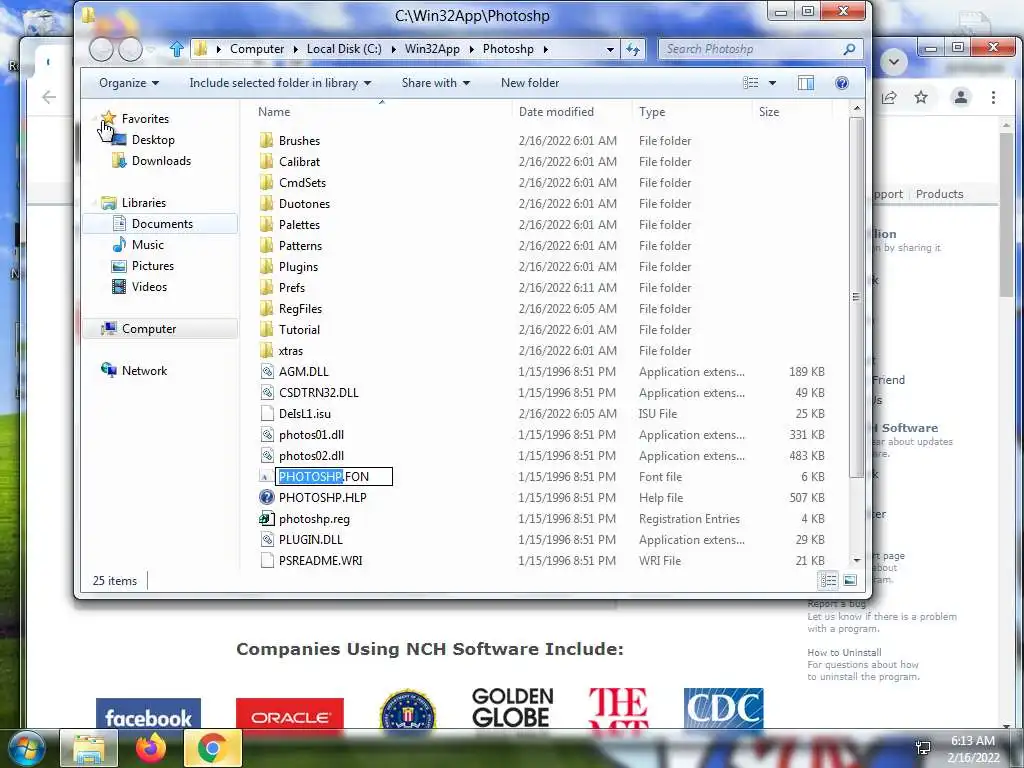
Task: Expand the address bar history dropdown
Action: click(x=610, y=49)
